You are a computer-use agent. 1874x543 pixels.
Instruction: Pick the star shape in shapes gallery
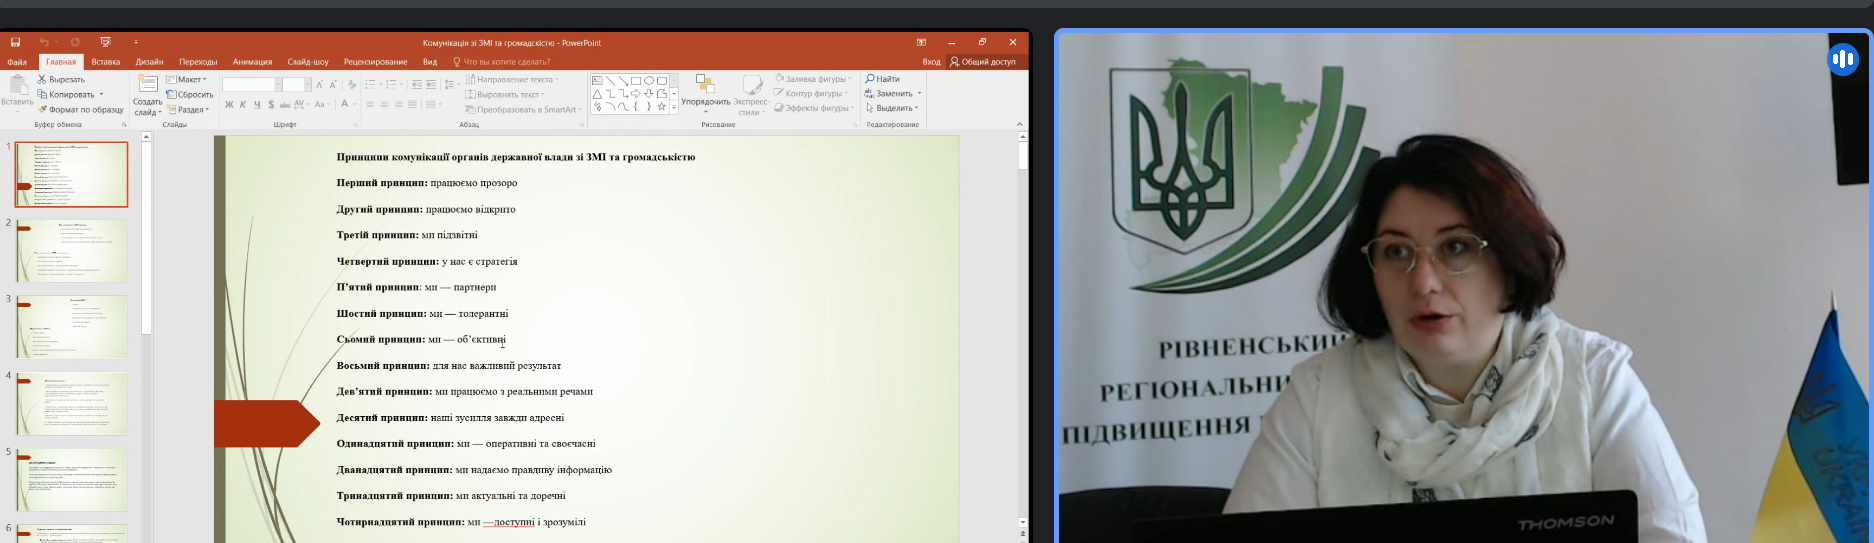(x=661, y=106)
